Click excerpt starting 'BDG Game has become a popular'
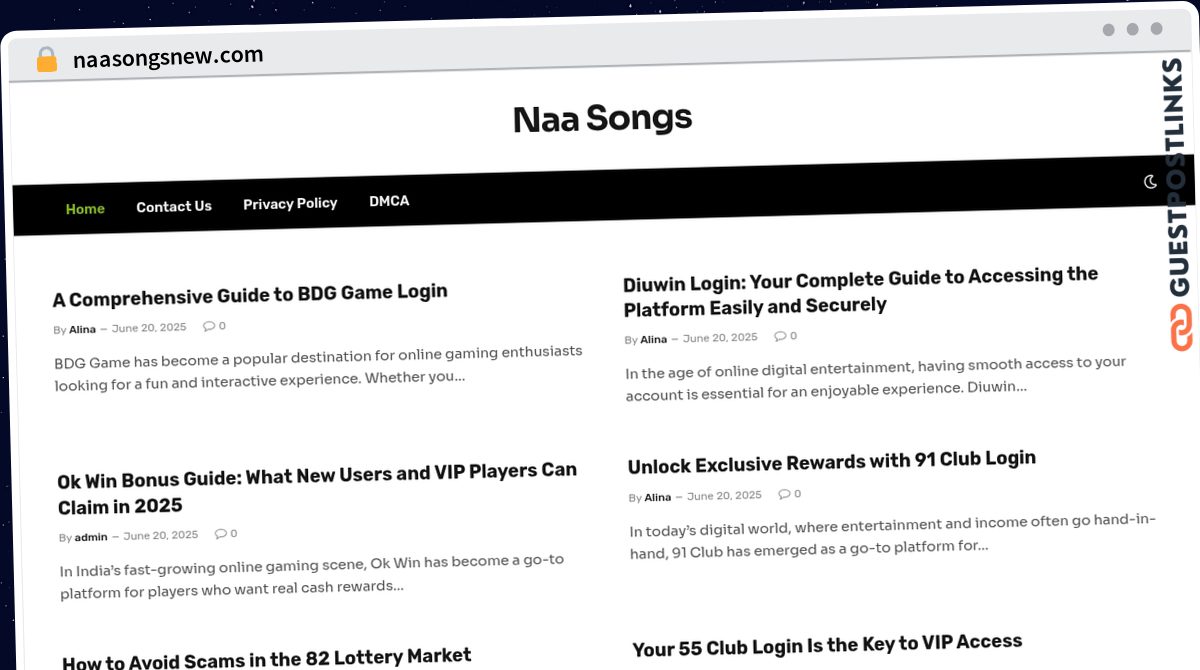This screenshot has width=1200, height=670. pos(318,367)
